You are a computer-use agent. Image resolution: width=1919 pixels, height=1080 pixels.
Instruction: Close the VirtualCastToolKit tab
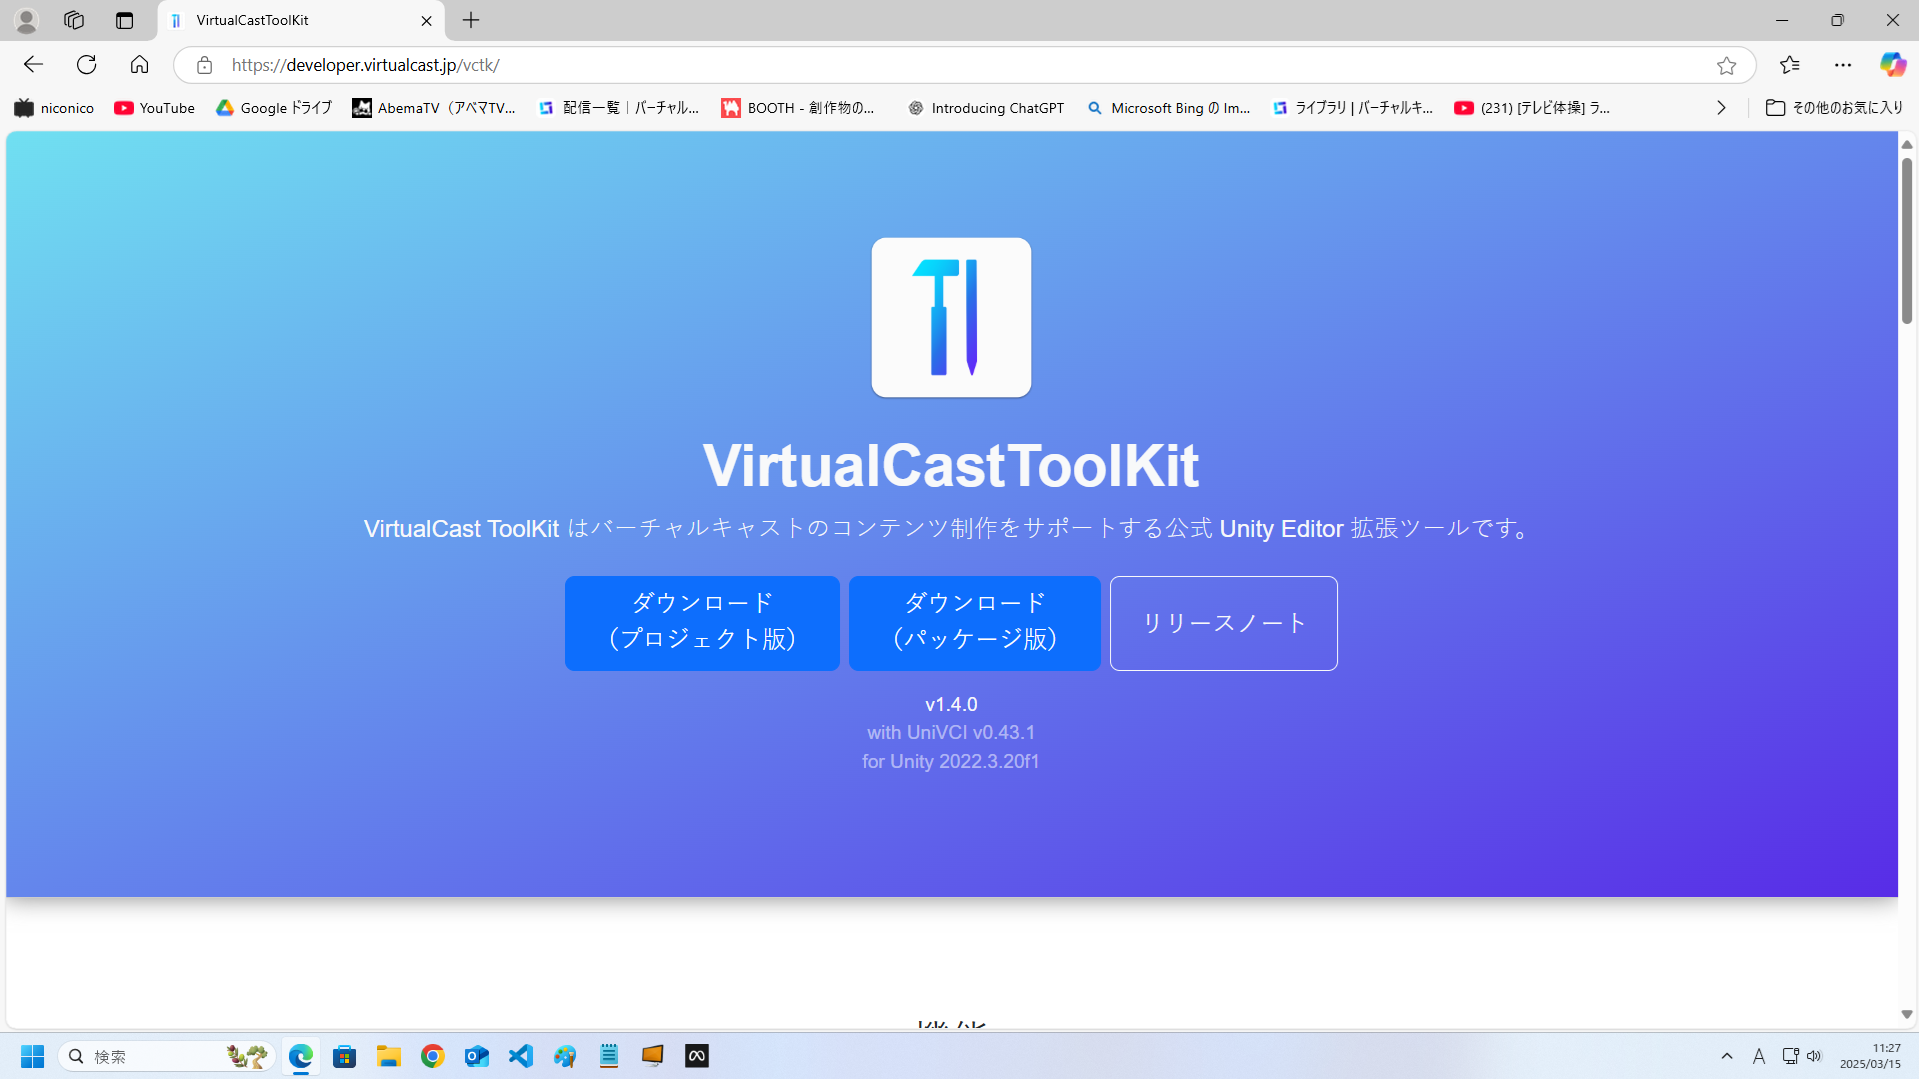426,20
